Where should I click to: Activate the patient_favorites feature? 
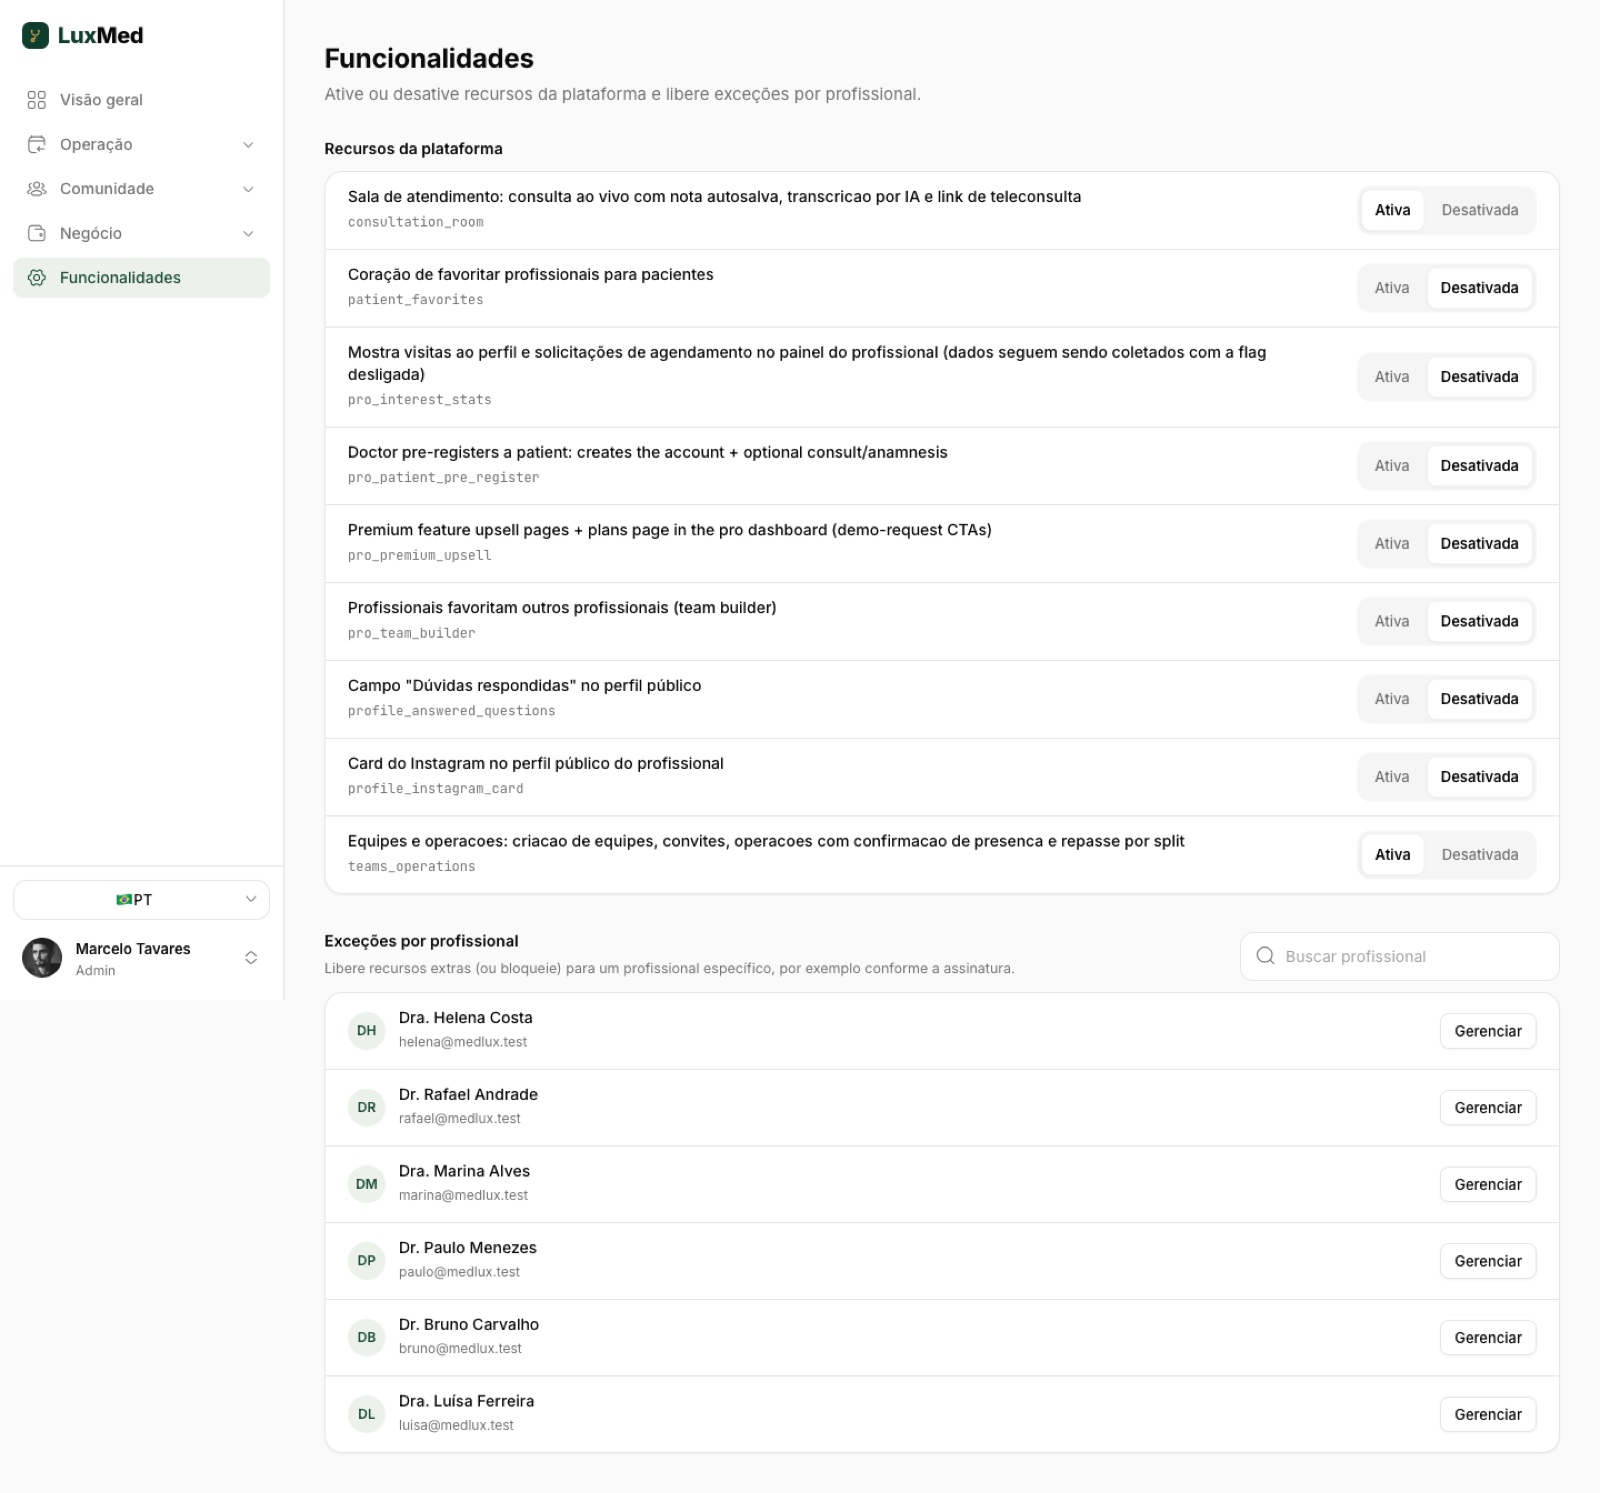point(1392,288)
